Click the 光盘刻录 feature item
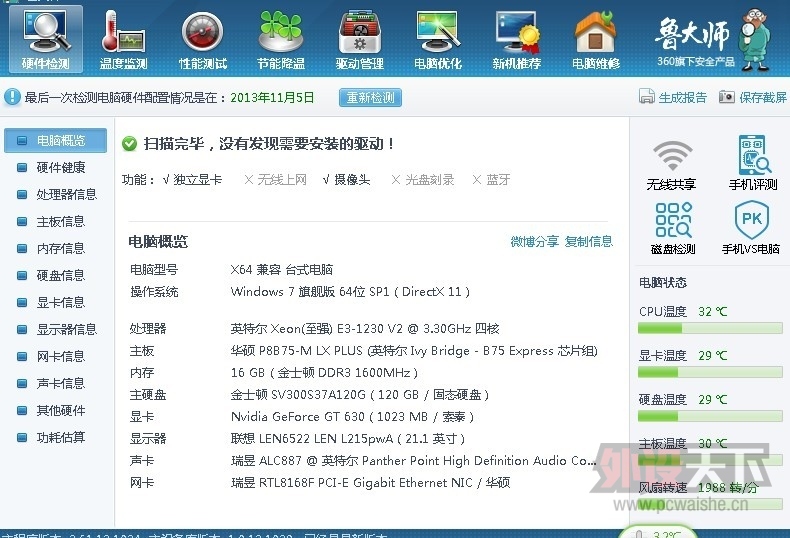 pyautogui.click(x=423, y=180)
